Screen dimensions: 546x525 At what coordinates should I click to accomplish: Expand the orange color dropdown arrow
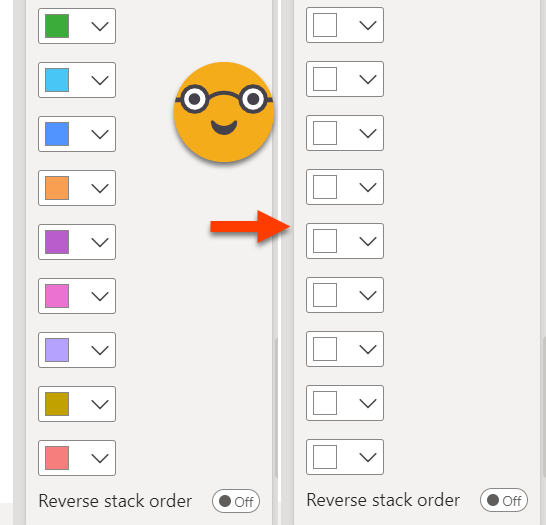(x=100, y=188)
